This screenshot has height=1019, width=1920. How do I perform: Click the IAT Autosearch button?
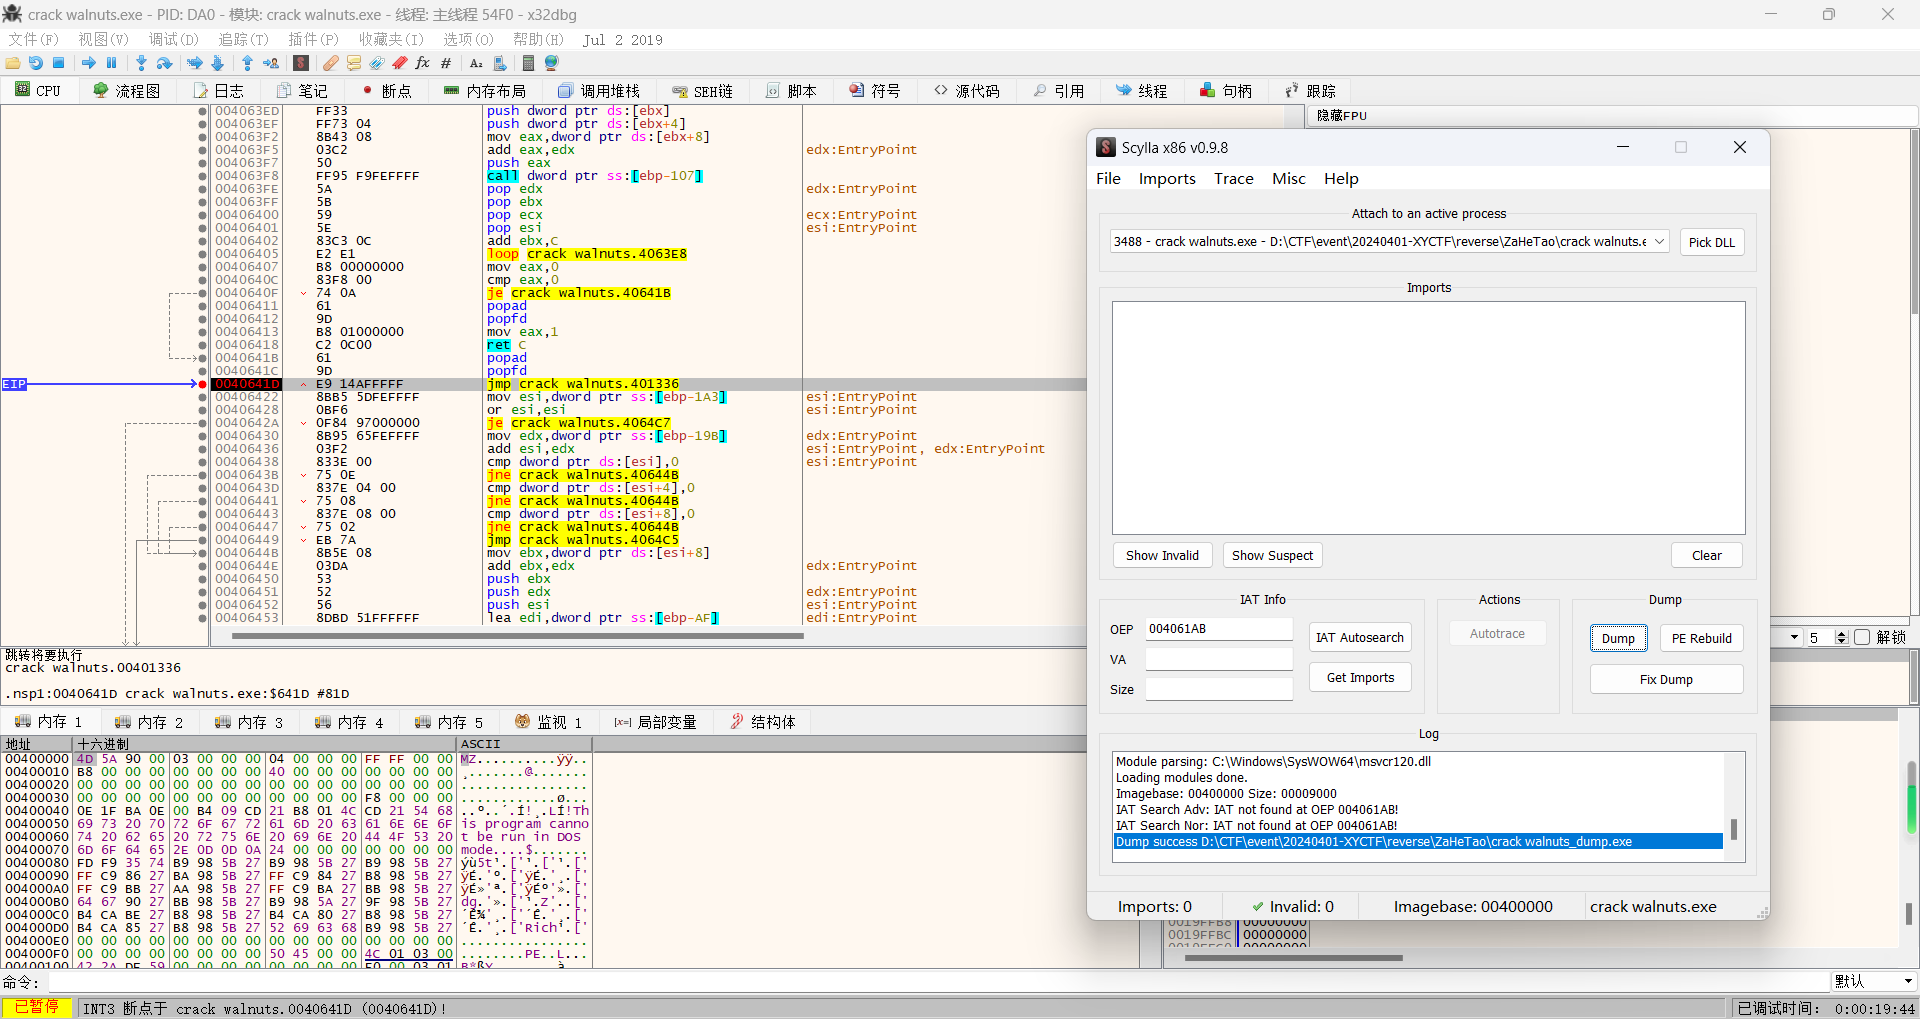pos(1359,638)
